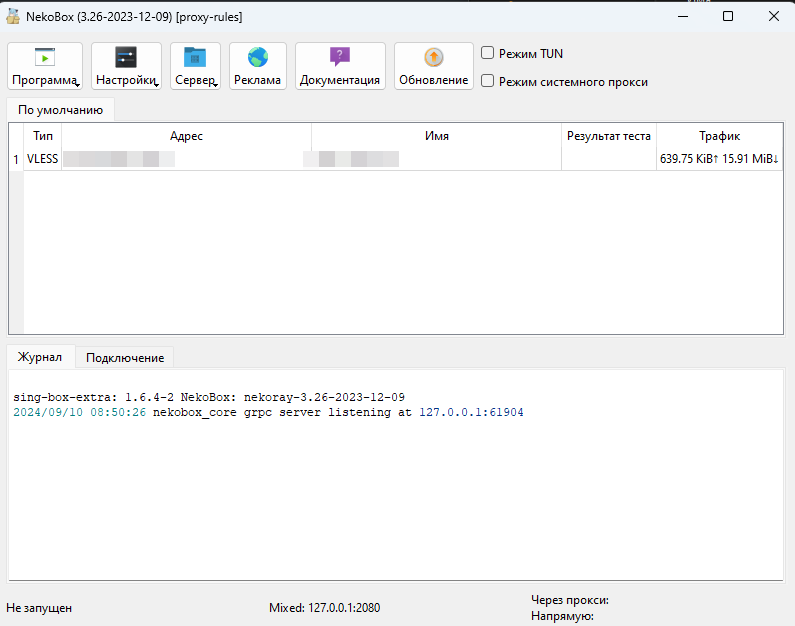Click the NekoBox app icon in title bar

tap(14, 16)
